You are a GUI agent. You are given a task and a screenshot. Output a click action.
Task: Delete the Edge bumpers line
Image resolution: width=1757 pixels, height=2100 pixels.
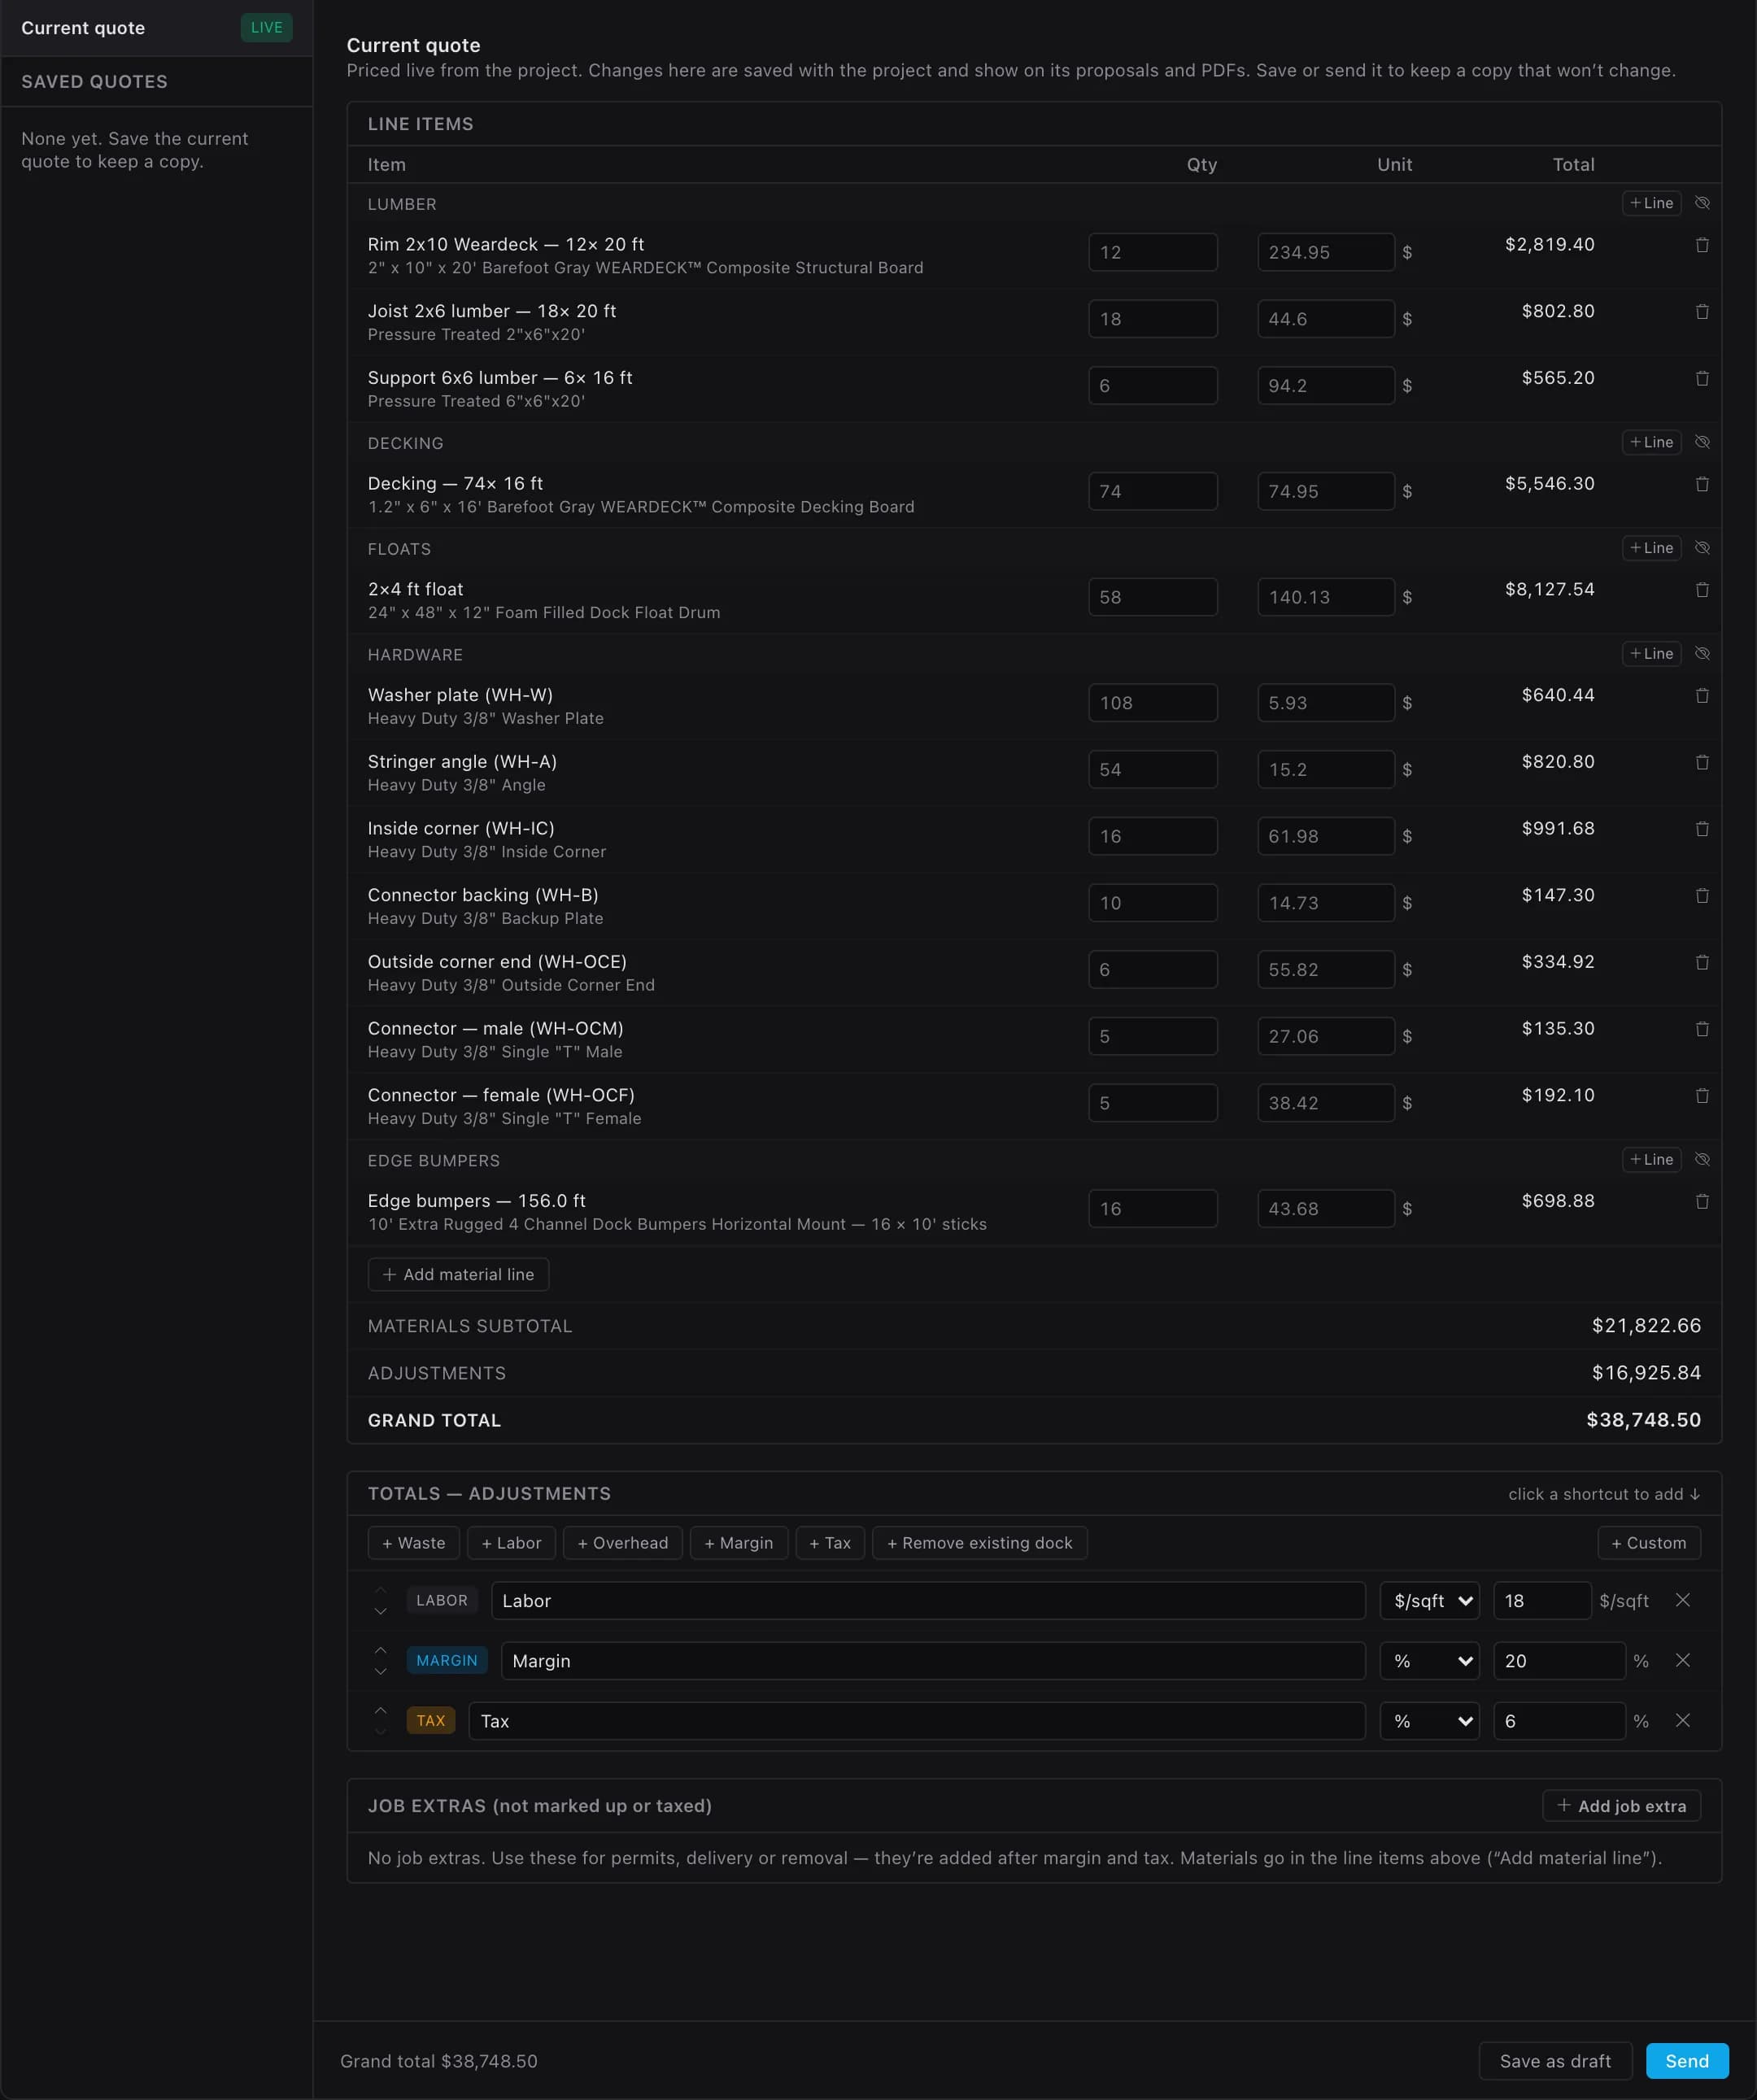pos(1702,1202)
